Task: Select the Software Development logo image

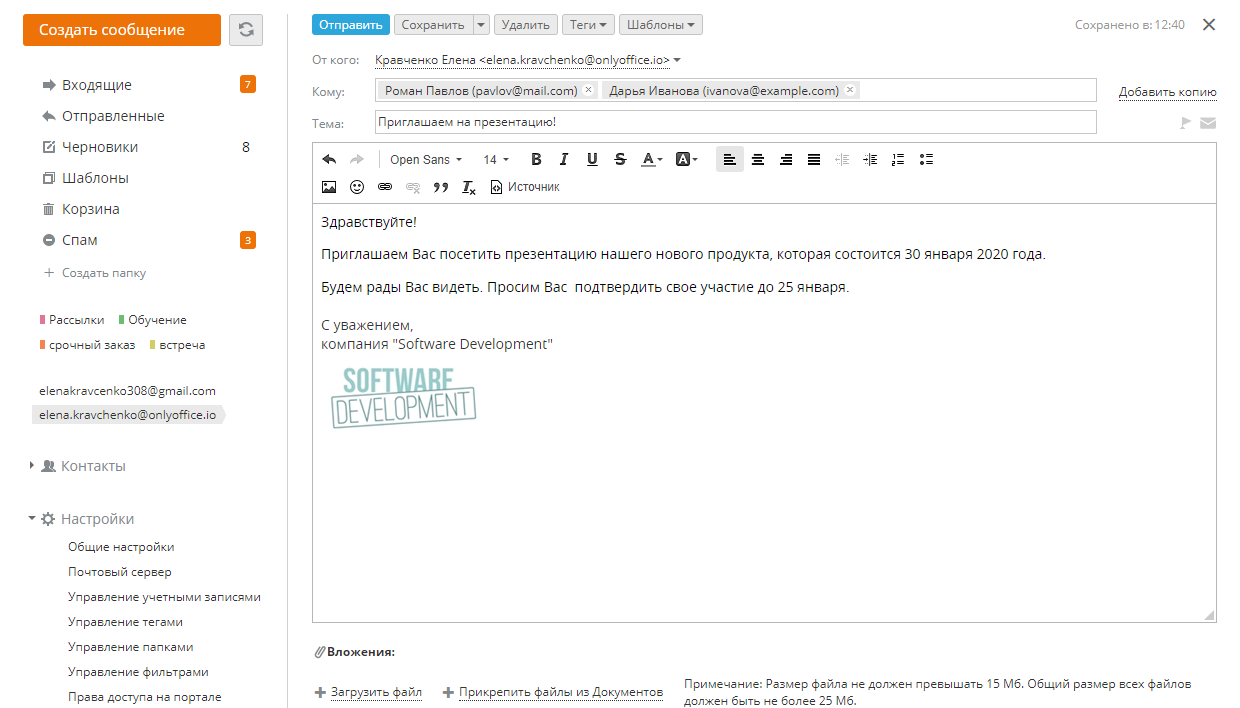Action: click(x=404, y=398)
